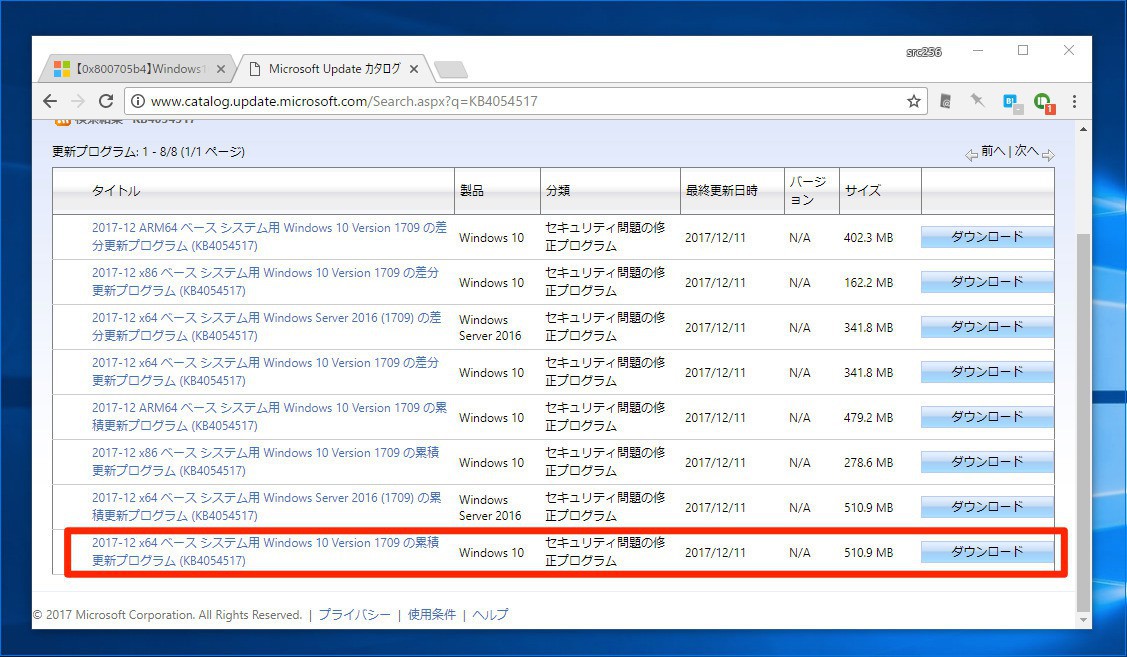Download 510.9 MB Windows 10 x64 cumulative update
This screenshot has width=1127, height=657.
[x=987, y=551]
